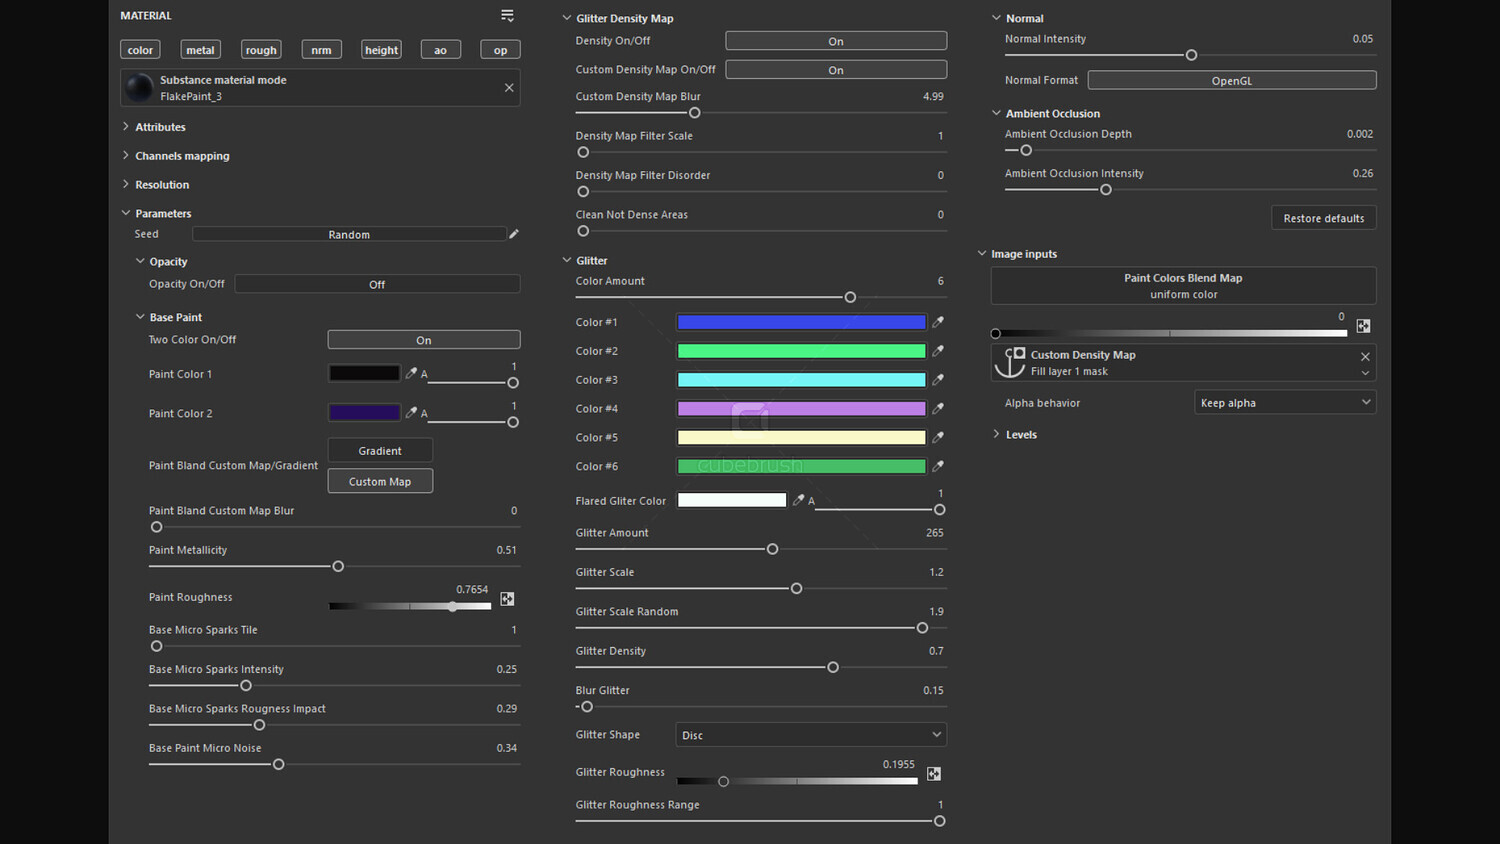Click the OpenGL Normal Format button
Image resolution: width=1500 pixels, height=844 pixels.
point(1232,80)
